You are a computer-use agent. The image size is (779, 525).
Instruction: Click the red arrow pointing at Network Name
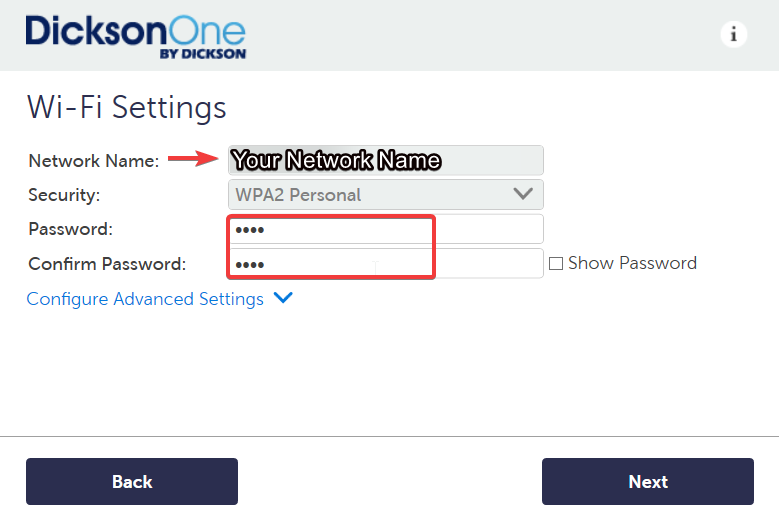click(x=193, y=159)
